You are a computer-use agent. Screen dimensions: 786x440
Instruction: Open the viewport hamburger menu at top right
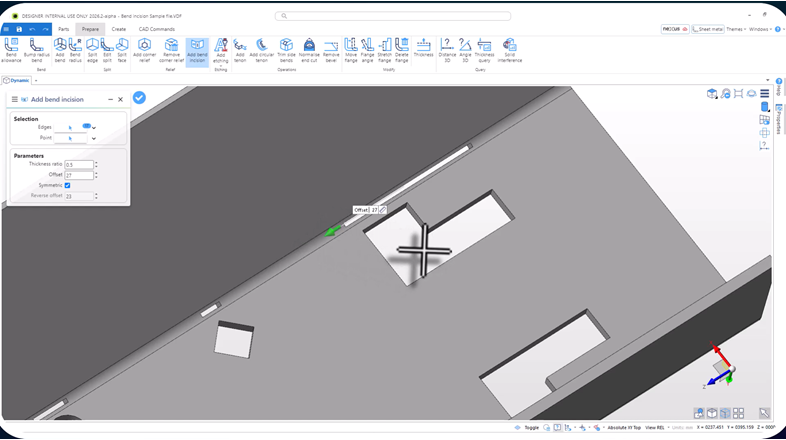764,93
